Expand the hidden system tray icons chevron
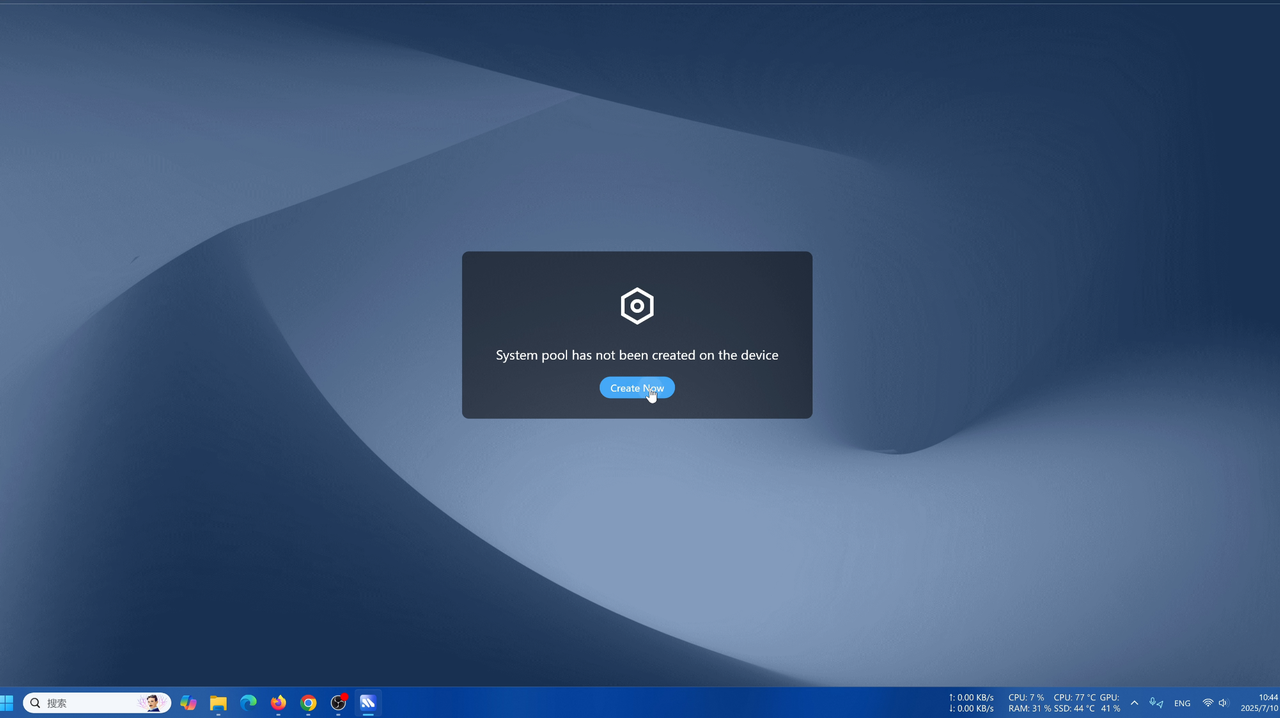This screenshot has width=1280, height=718. click(1134, 703)
